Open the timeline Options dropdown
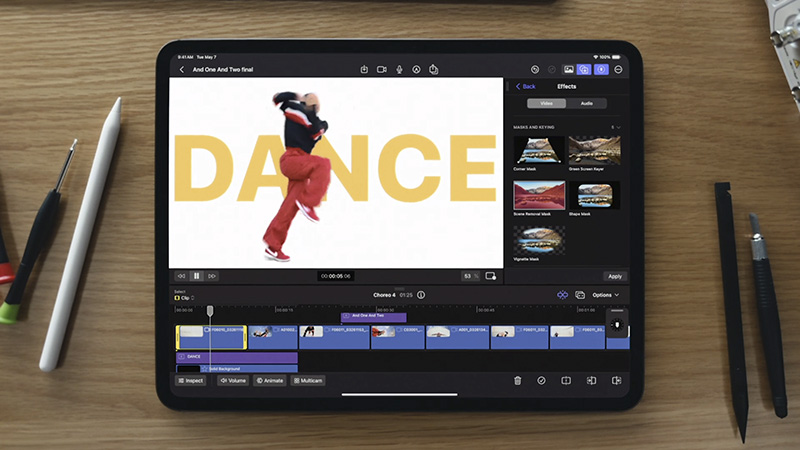 (x=605, y=295)
